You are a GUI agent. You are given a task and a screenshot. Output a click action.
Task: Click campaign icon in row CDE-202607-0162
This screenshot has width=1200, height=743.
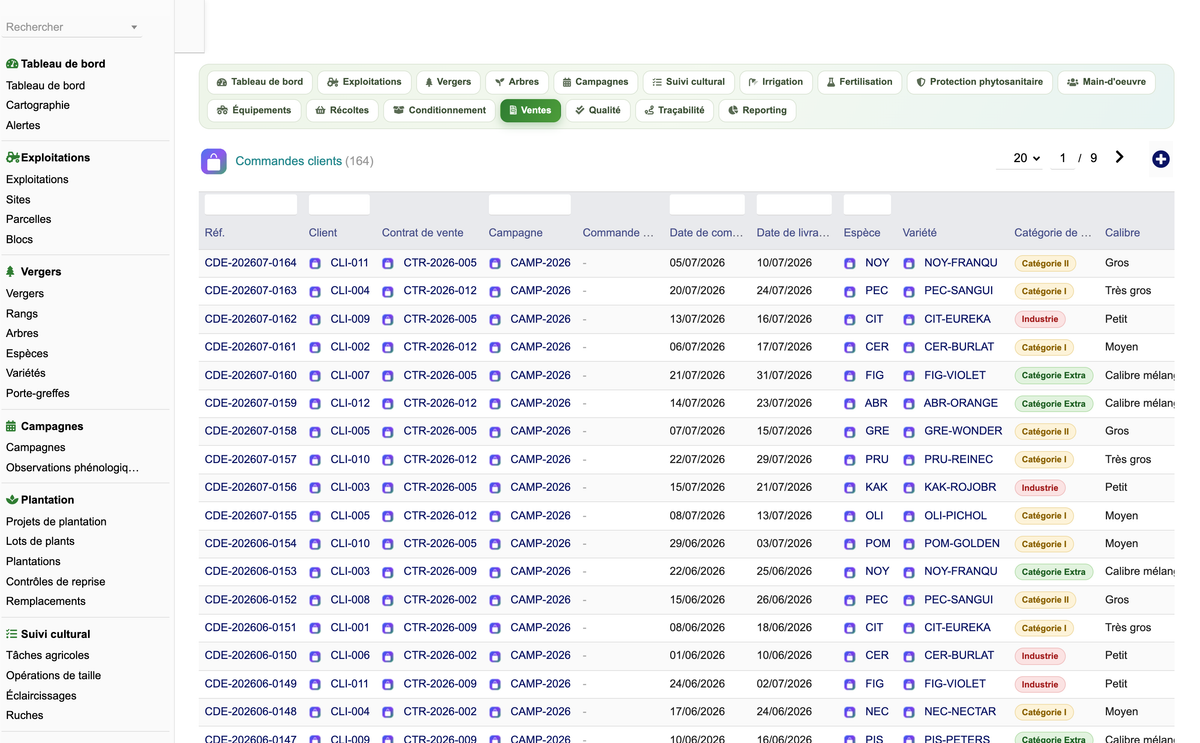click(495, 319)
